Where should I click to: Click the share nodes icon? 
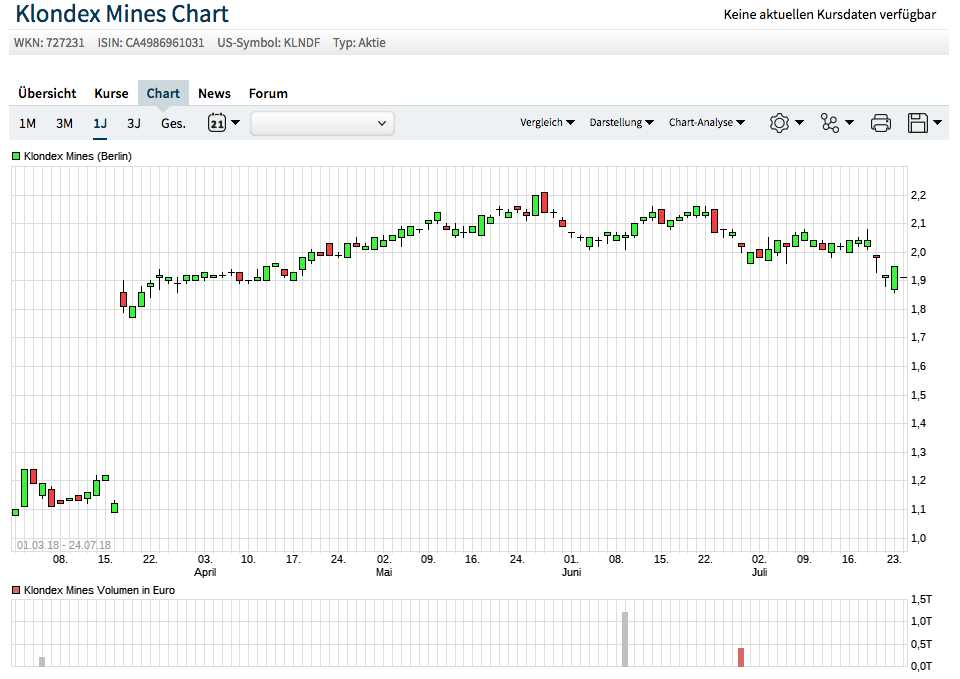coord(829,123)
